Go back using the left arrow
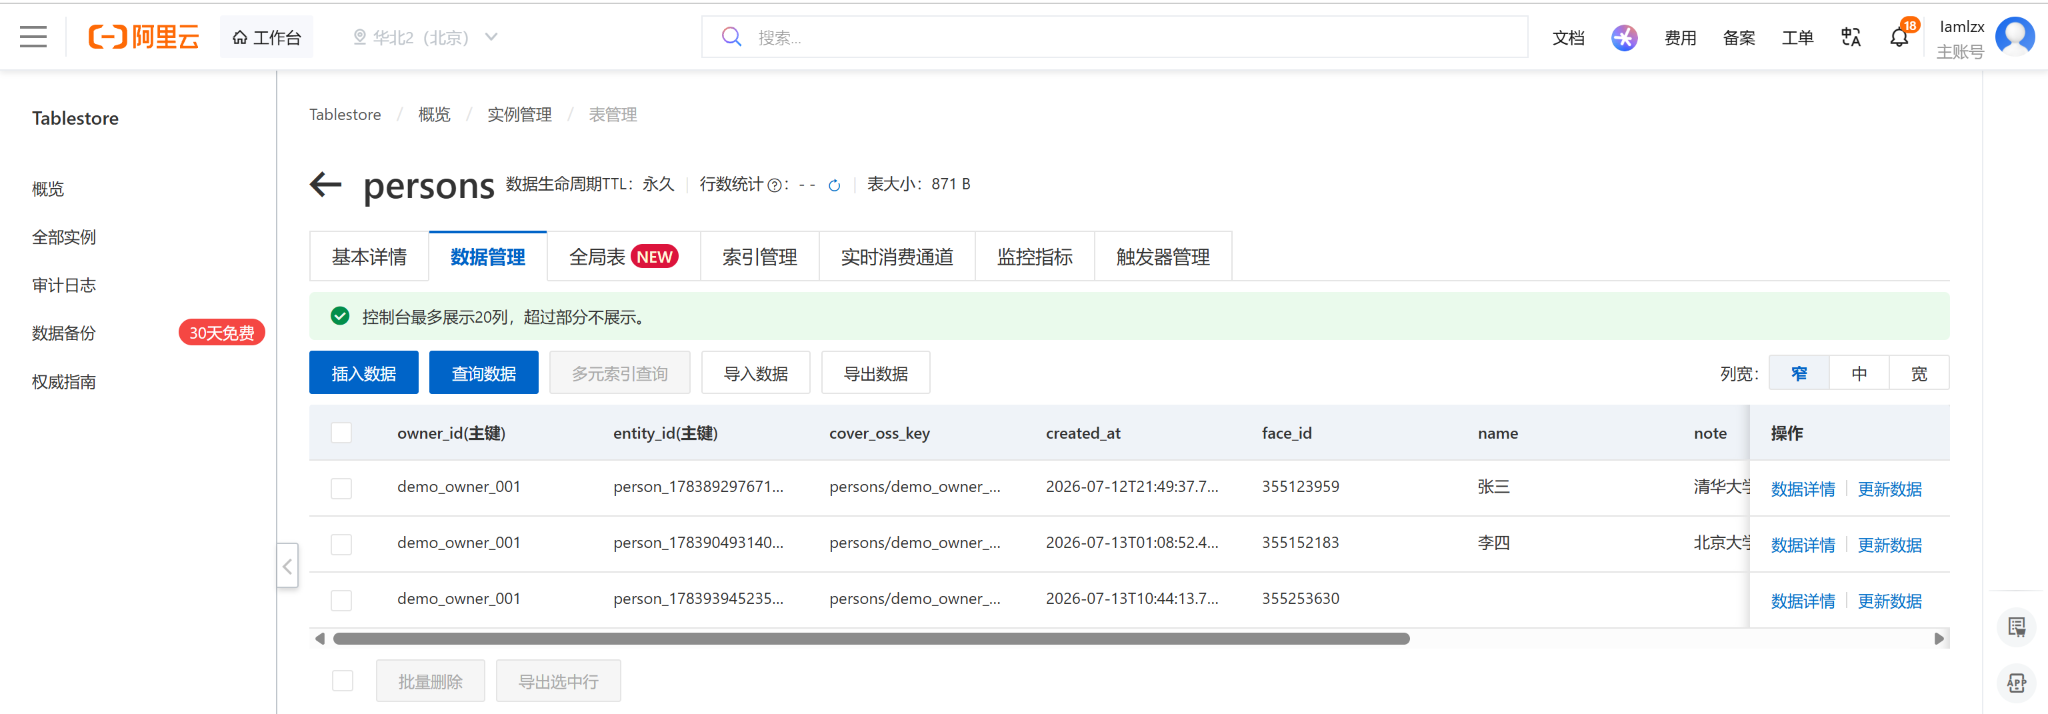Screen dimensions: 2048x714 (326, 184)
